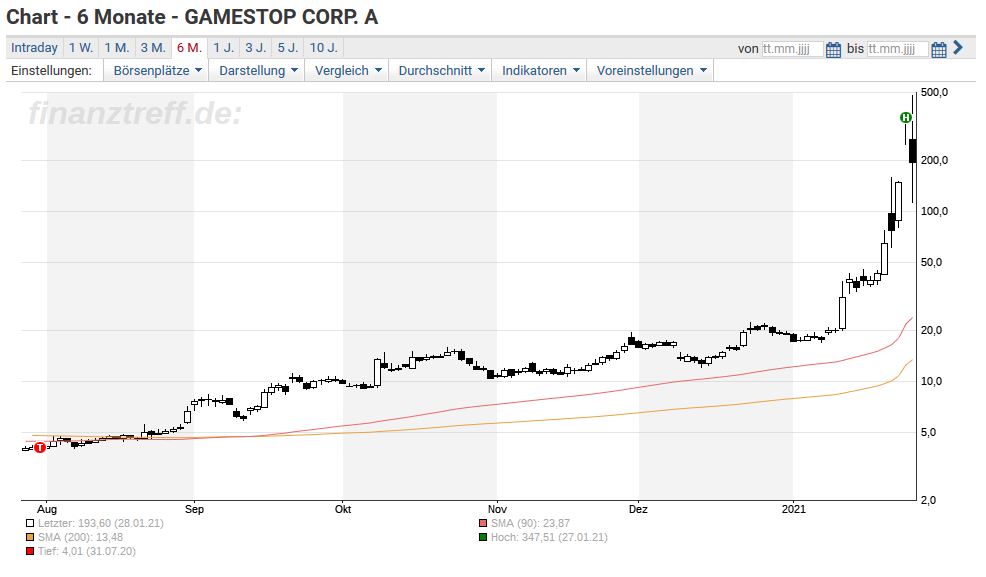Click the Nov month axis label

point(497,509)
